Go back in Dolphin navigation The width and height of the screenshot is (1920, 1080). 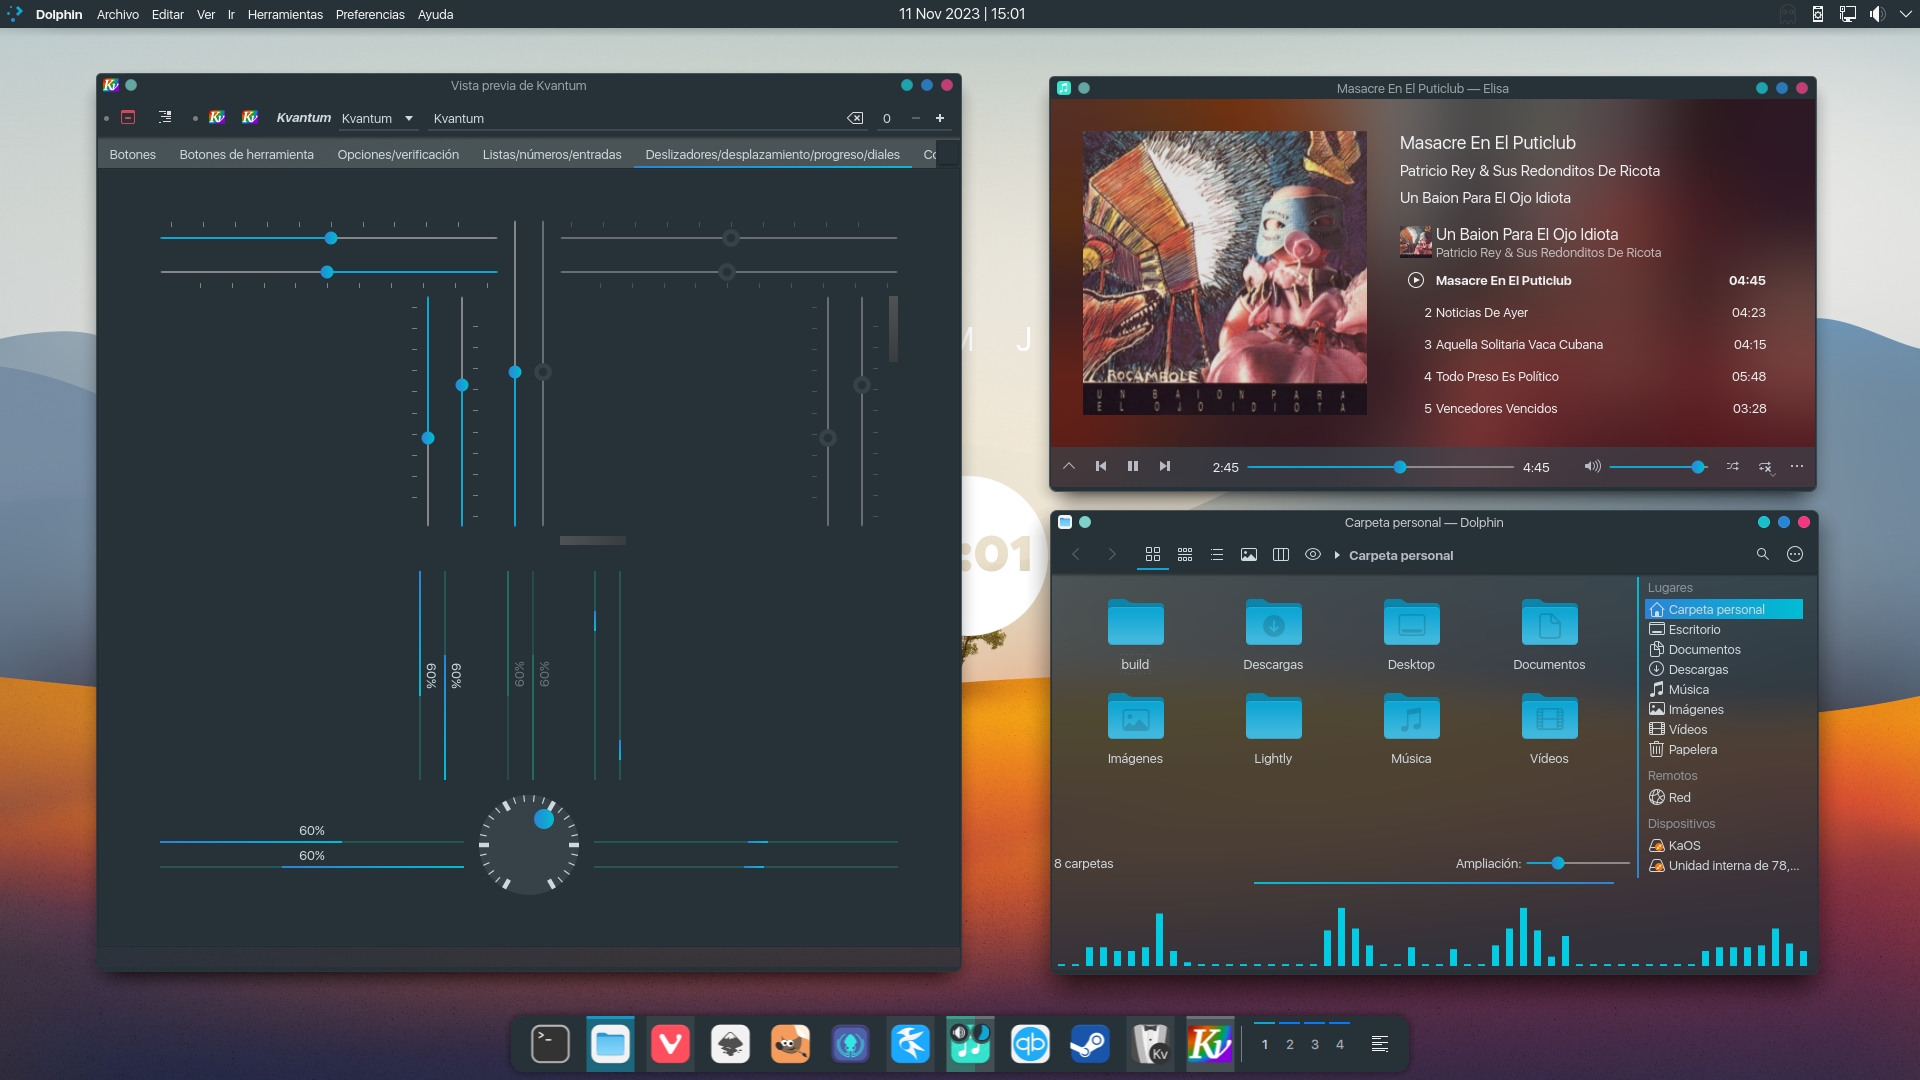[1076, 554]
